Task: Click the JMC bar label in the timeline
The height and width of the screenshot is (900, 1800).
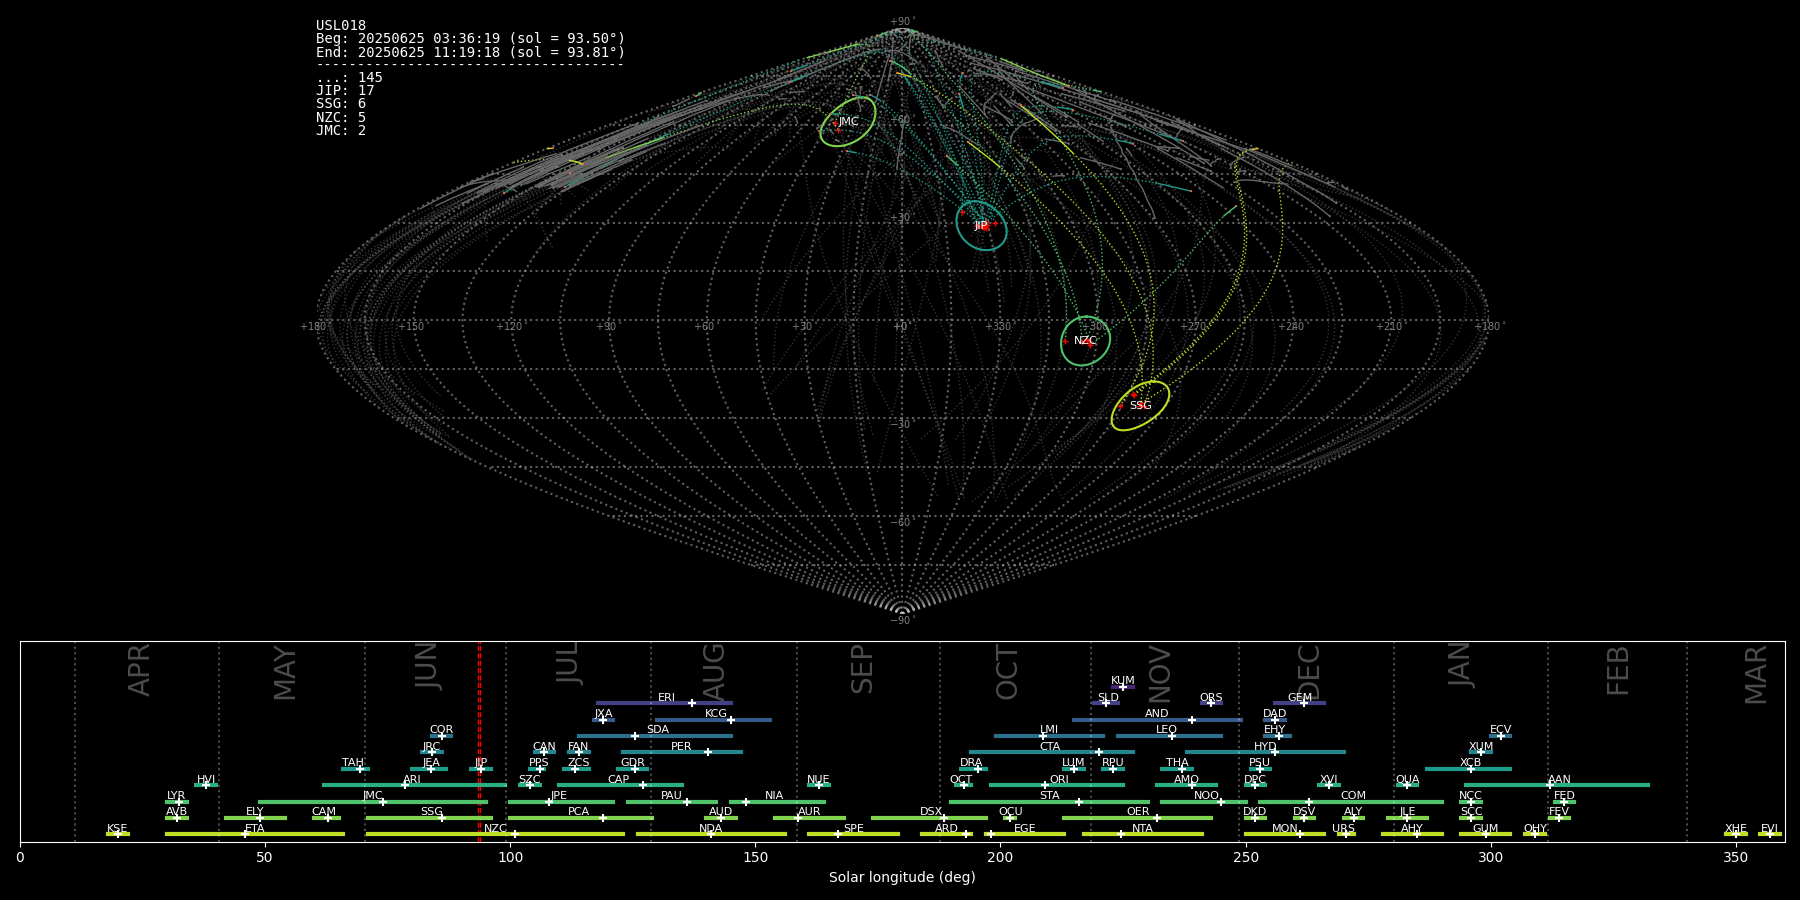Action: [372, 796]
